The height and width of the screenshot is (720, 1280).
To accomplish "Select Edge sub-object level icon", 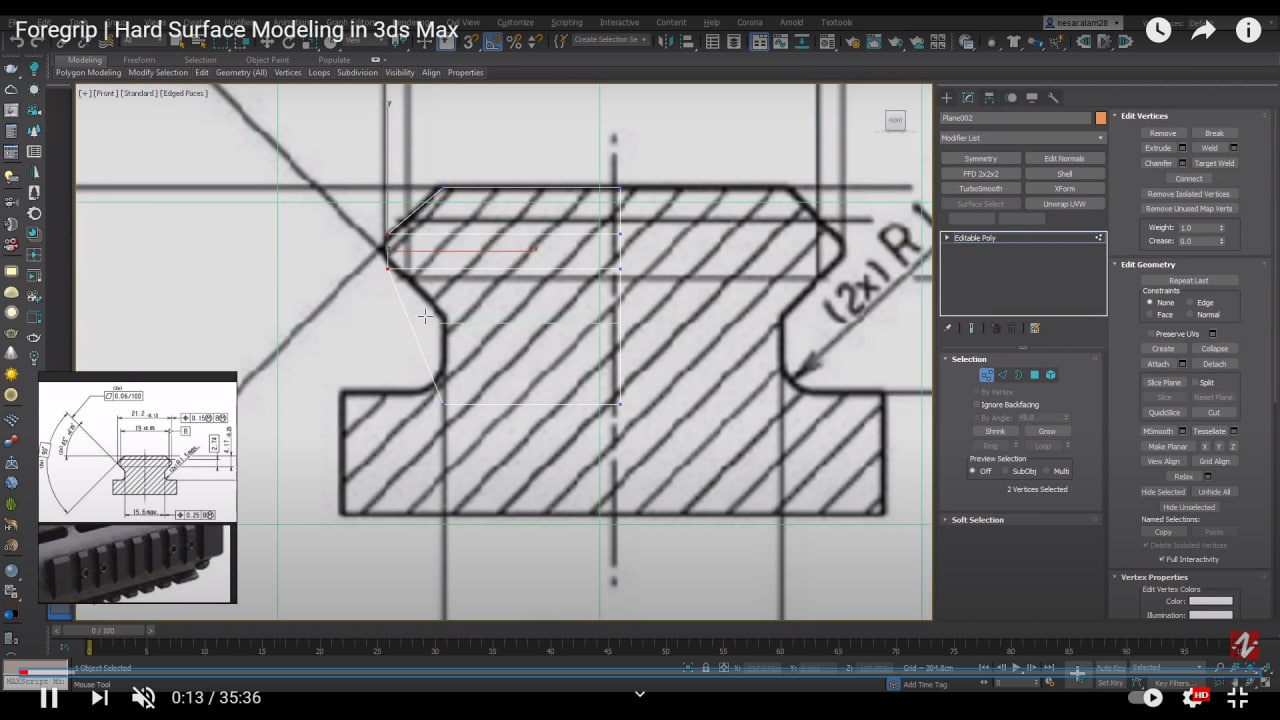I will [x=1003, y=375].
